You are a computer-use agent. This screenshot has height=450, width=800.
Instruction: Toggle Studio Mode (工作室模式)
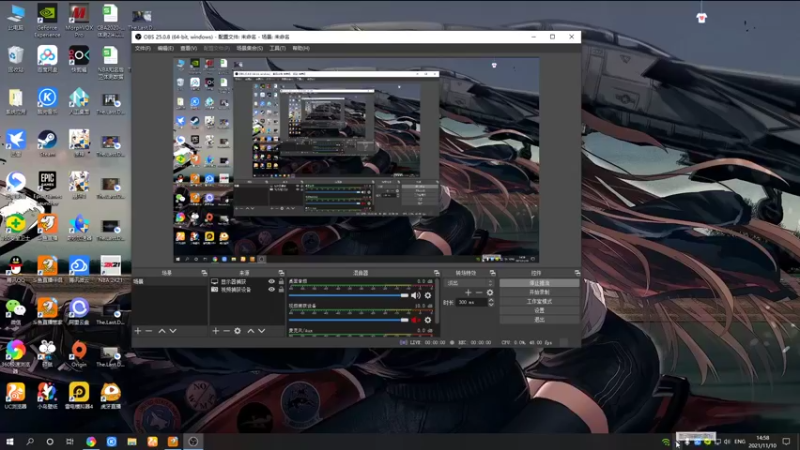coord(539,302)
